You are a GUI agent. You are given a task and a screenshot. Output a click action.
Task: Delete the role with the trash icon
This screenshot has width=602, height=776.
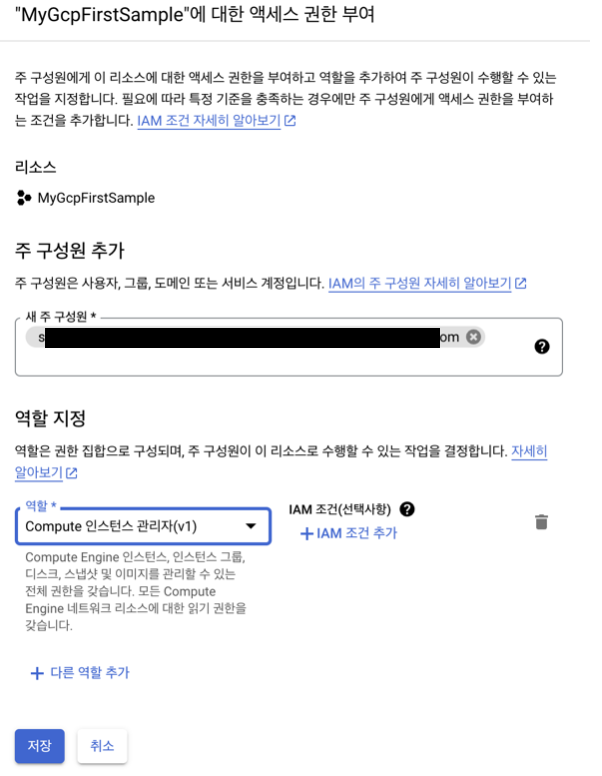541,522
